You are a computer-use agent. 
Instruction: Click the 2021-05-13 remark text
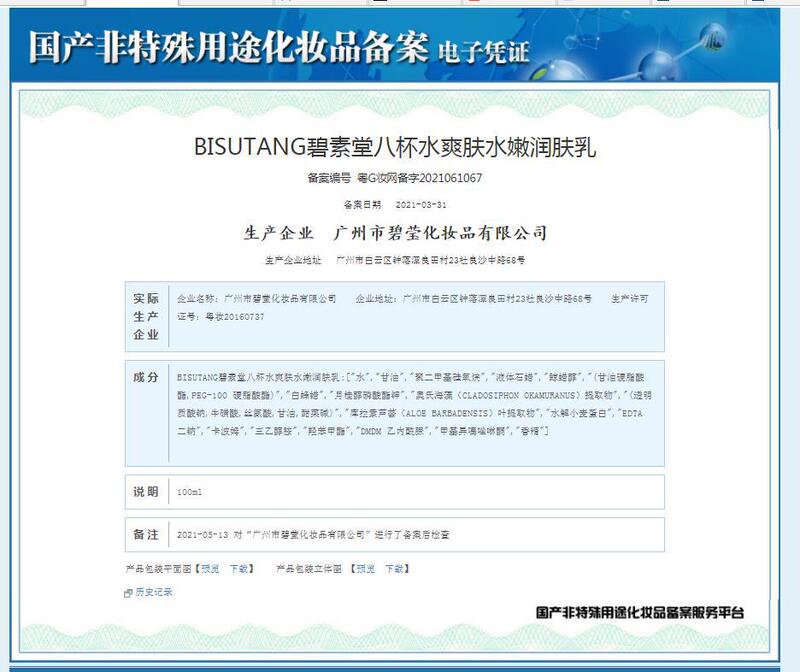pos(313,535)
